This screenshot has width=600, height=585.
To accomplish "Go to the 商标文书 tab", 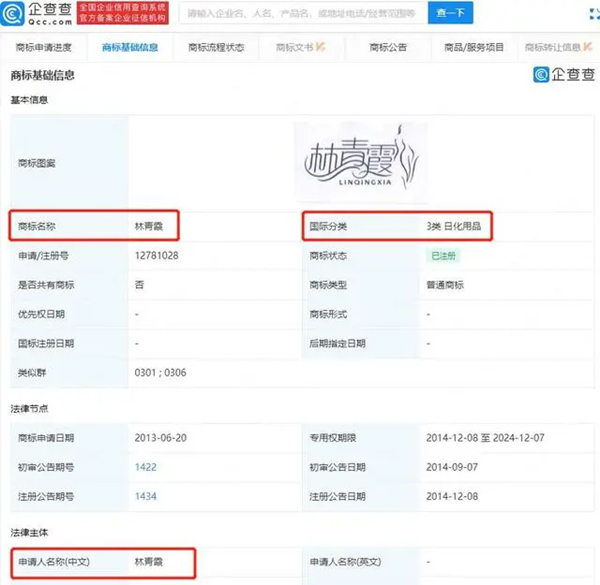I will (294, 48).
